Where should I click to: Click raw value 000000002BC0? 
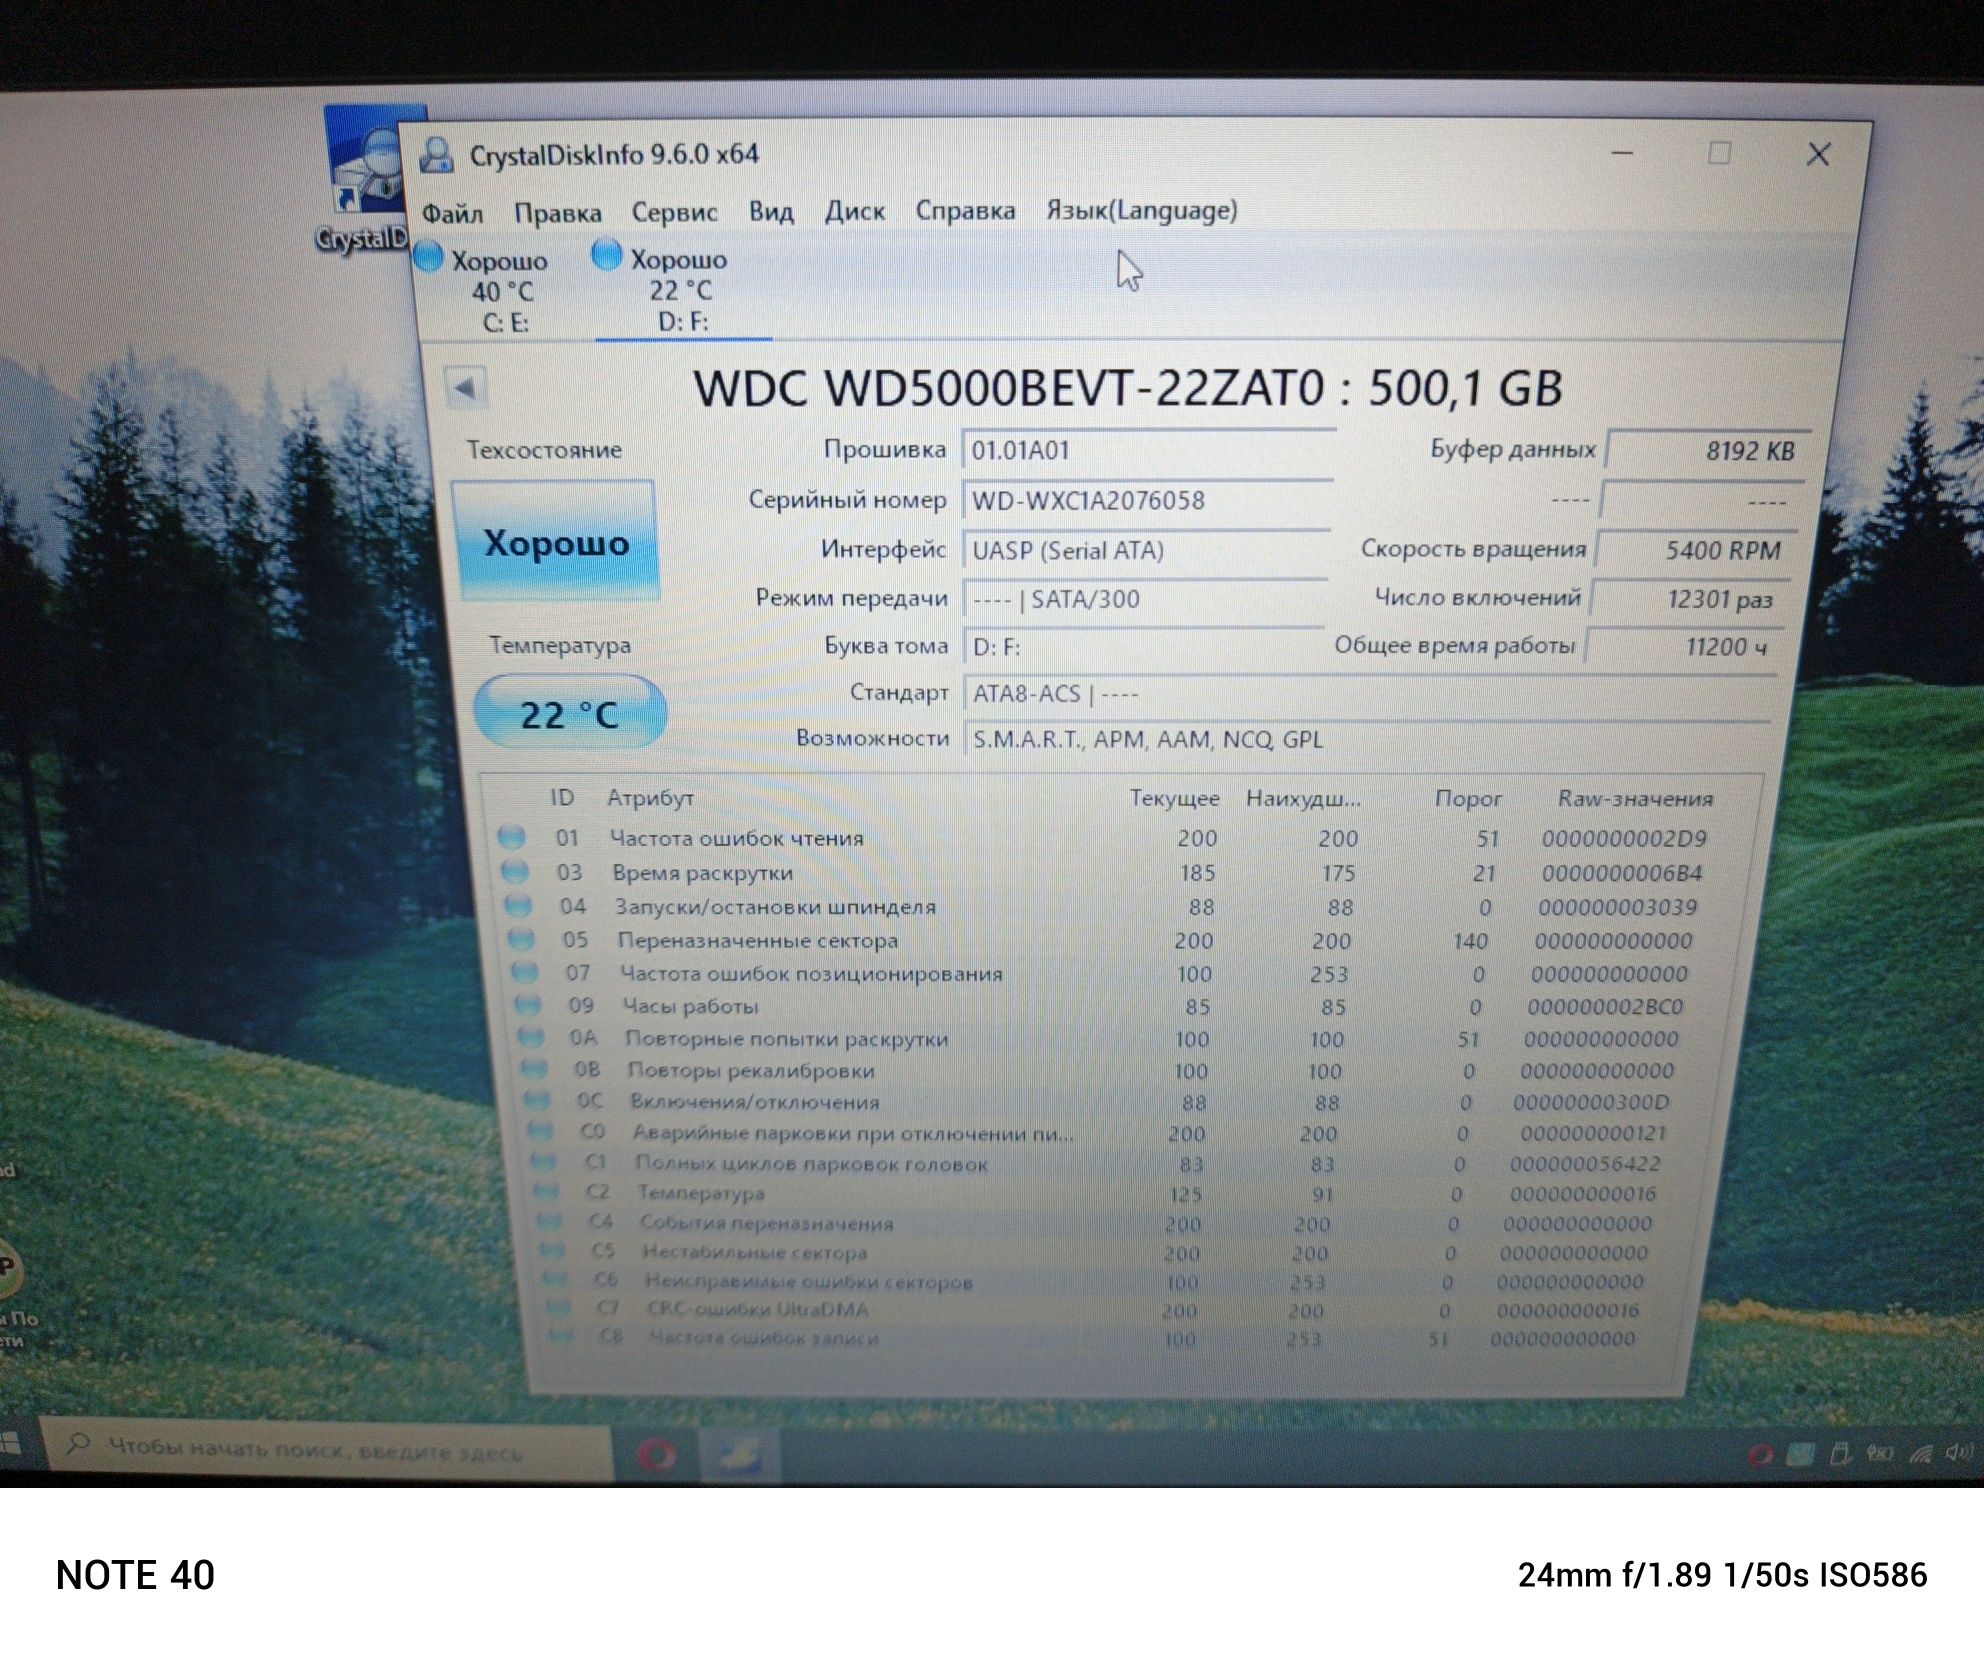click(x=1605, y=1006)
